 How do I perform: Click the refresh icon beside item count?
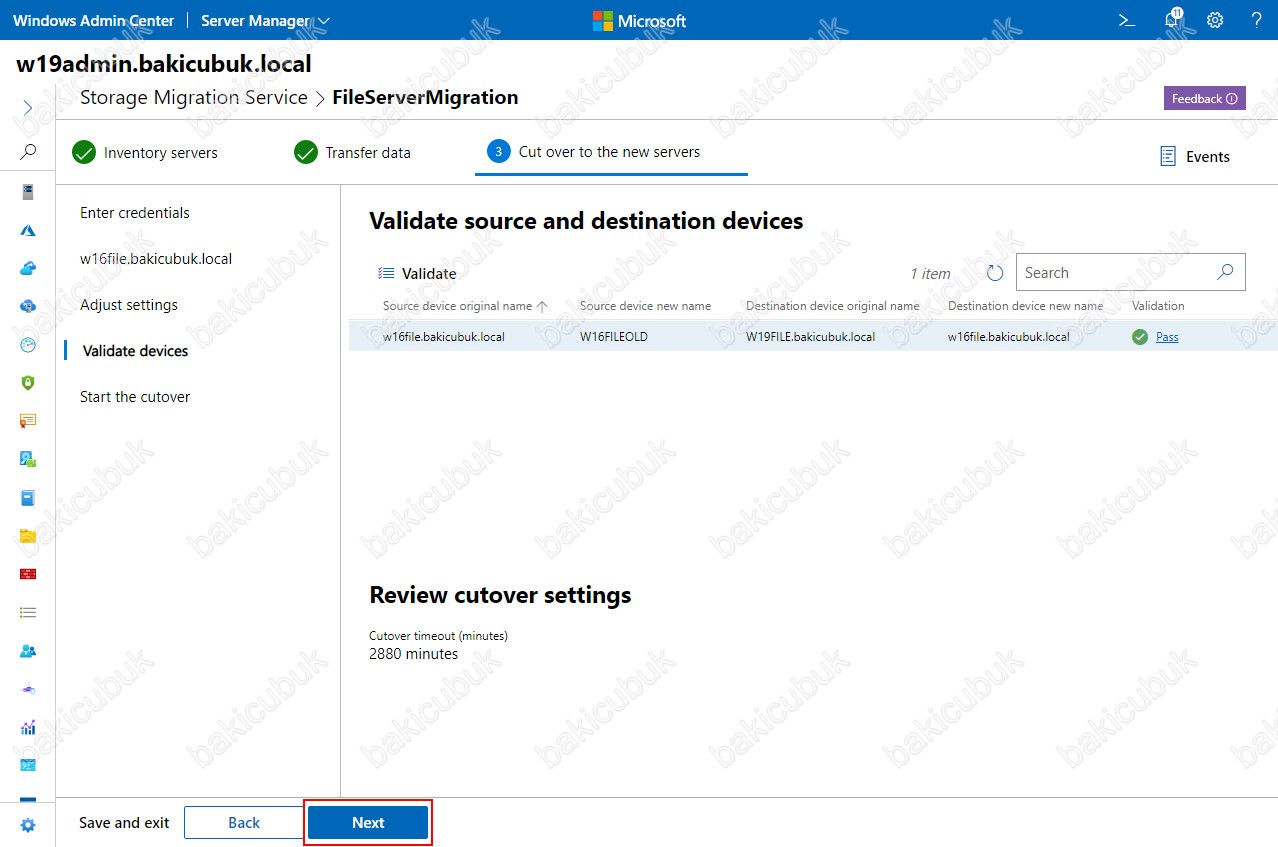point(994,273)
